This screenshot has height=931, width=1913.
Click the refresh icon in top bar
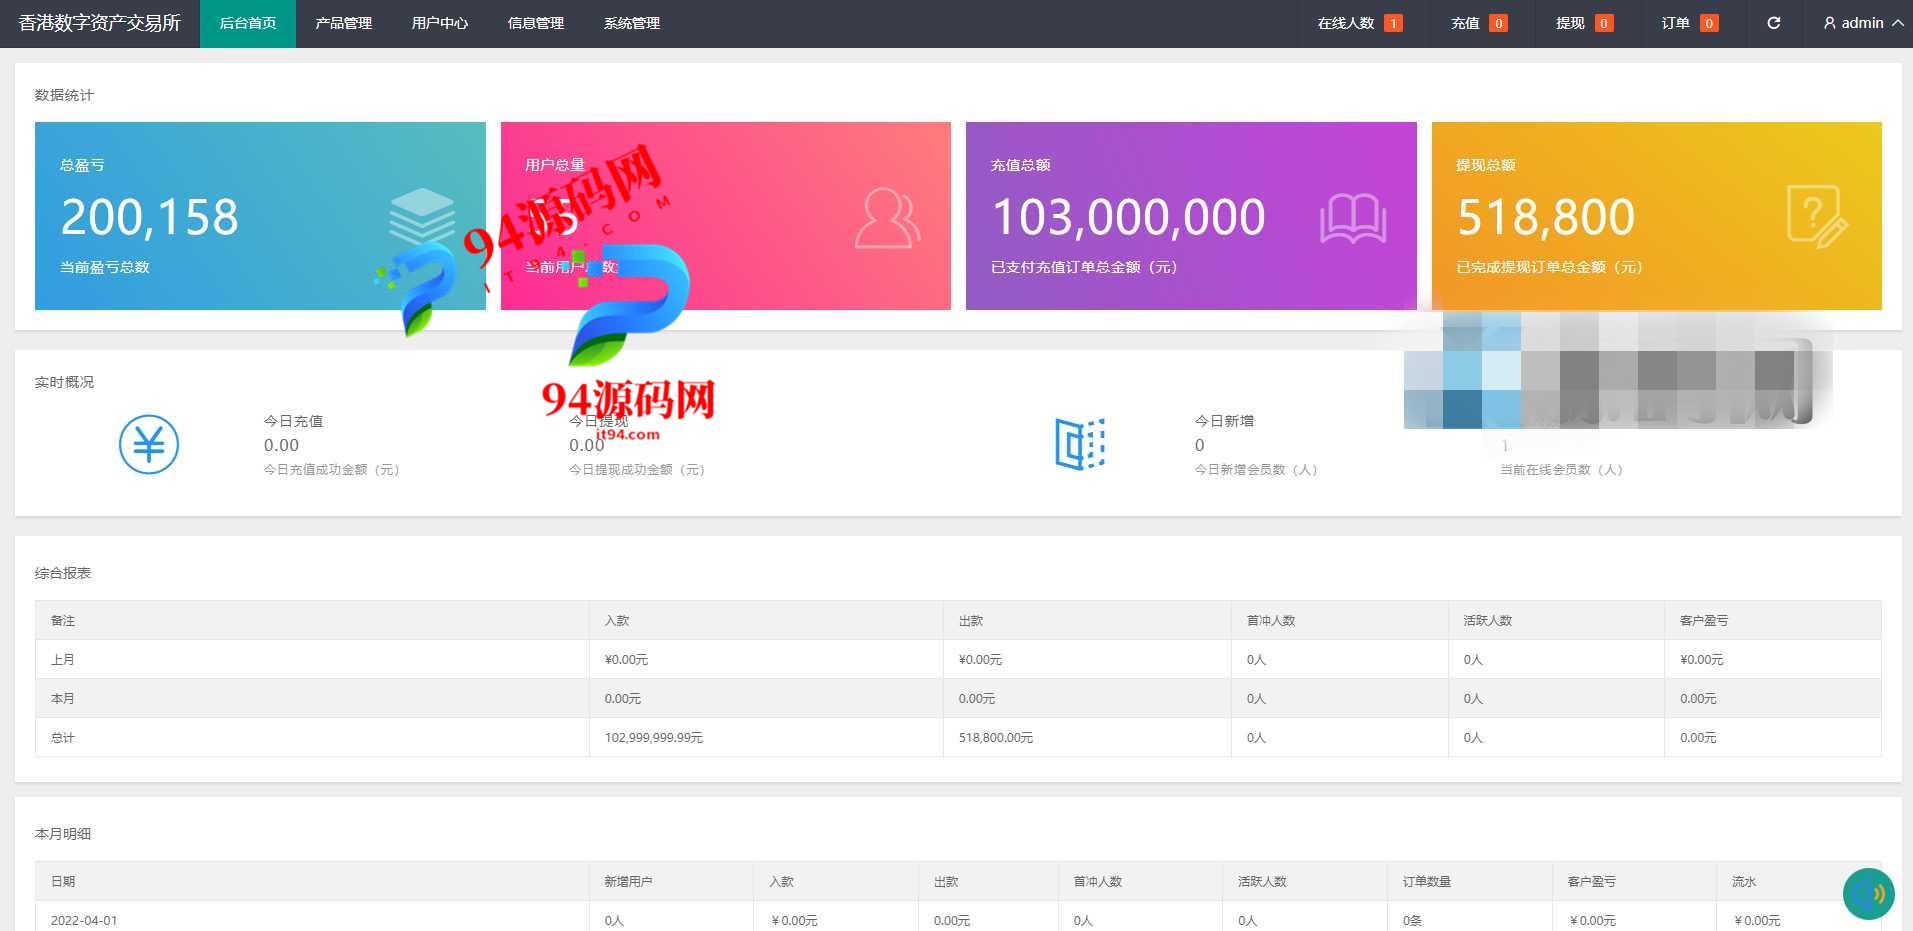[x=1773, y=23]
